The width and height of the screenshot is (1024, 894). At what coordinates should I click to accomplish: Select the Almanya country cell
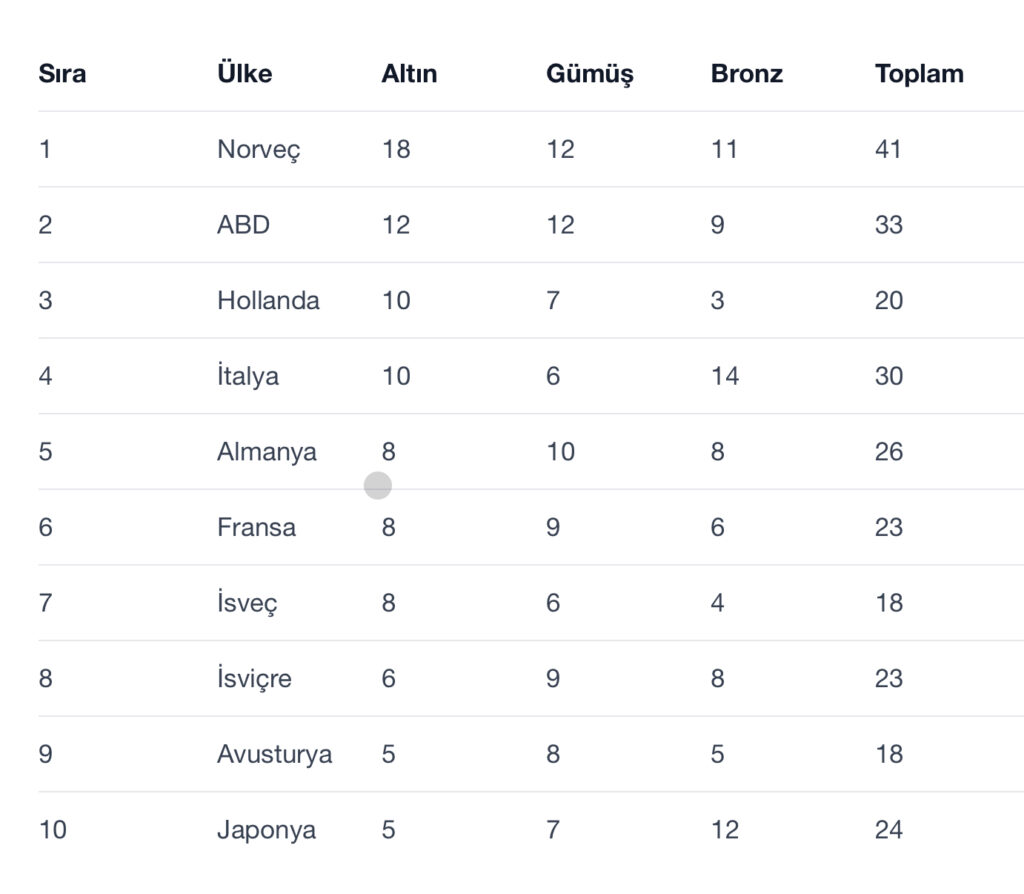point(266,452)
